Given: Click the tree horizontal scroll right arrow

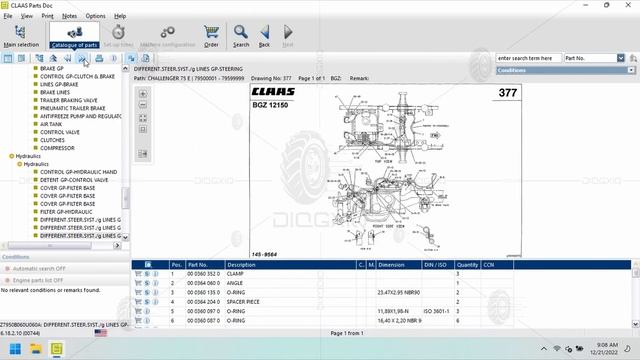Looking at the screenshot, I should tap(117, 245).
